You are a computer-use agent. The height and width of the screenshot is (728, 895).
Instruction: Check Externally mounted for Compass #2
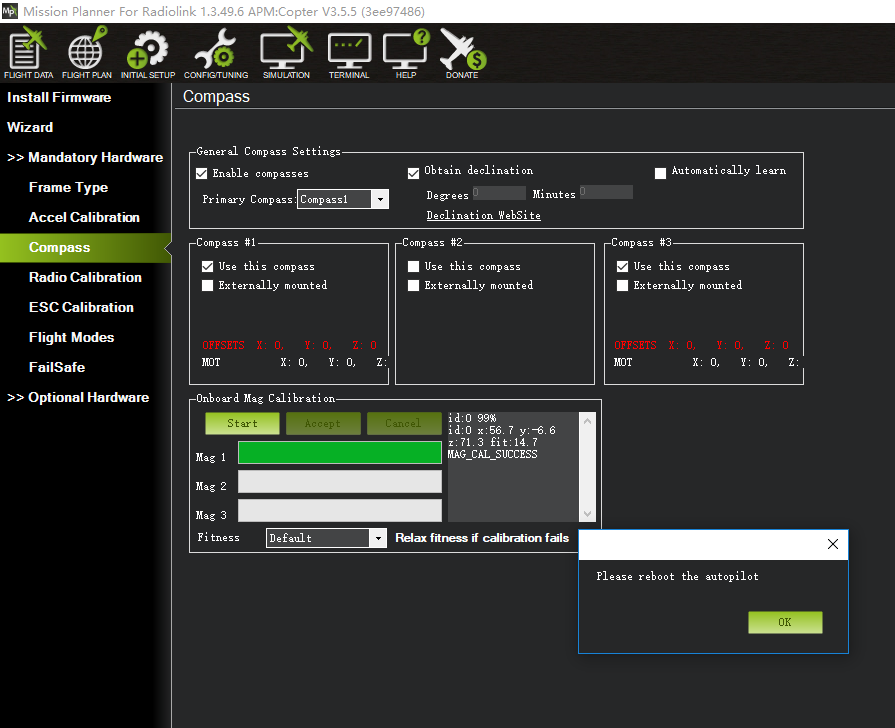[414, 286]
